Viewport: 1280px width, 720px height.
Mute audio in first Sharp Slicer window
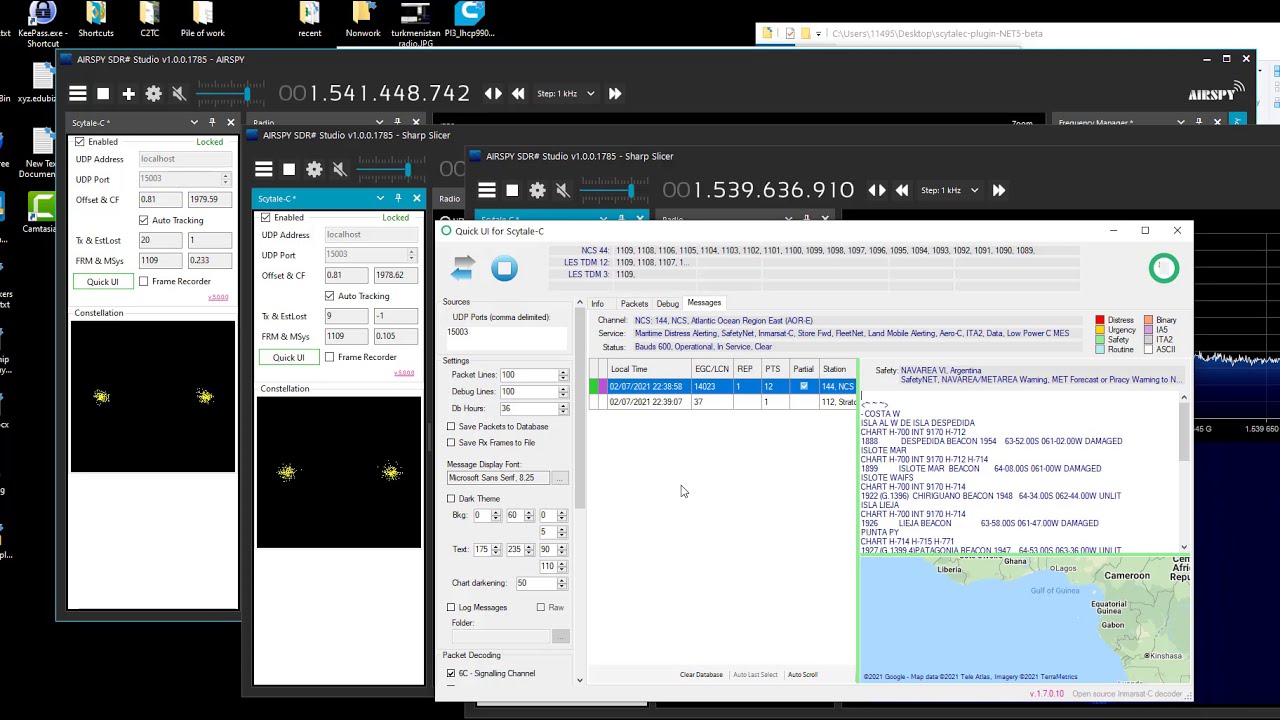[339, 169]
